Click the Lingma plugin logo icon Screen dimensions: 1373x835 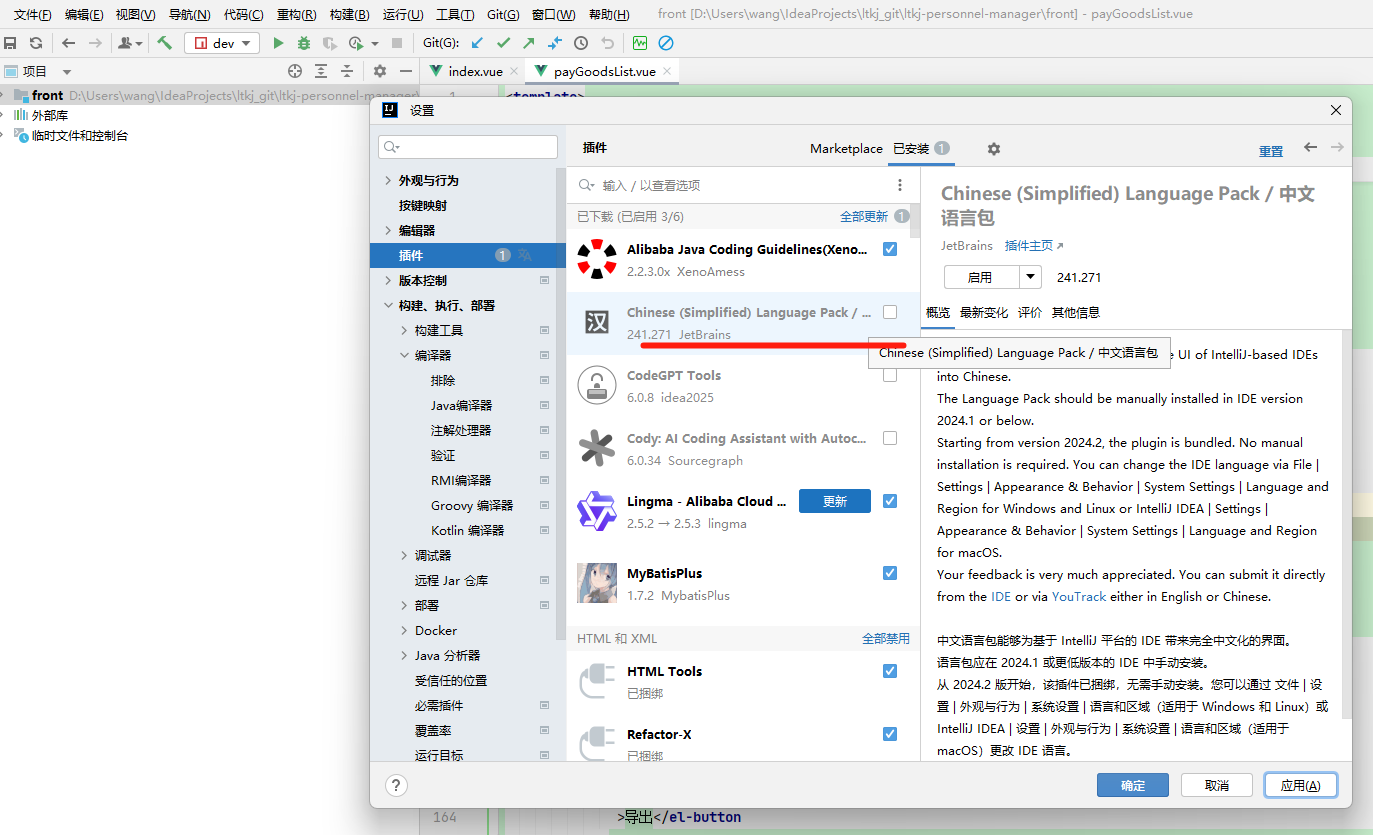(x=597, y=511)
